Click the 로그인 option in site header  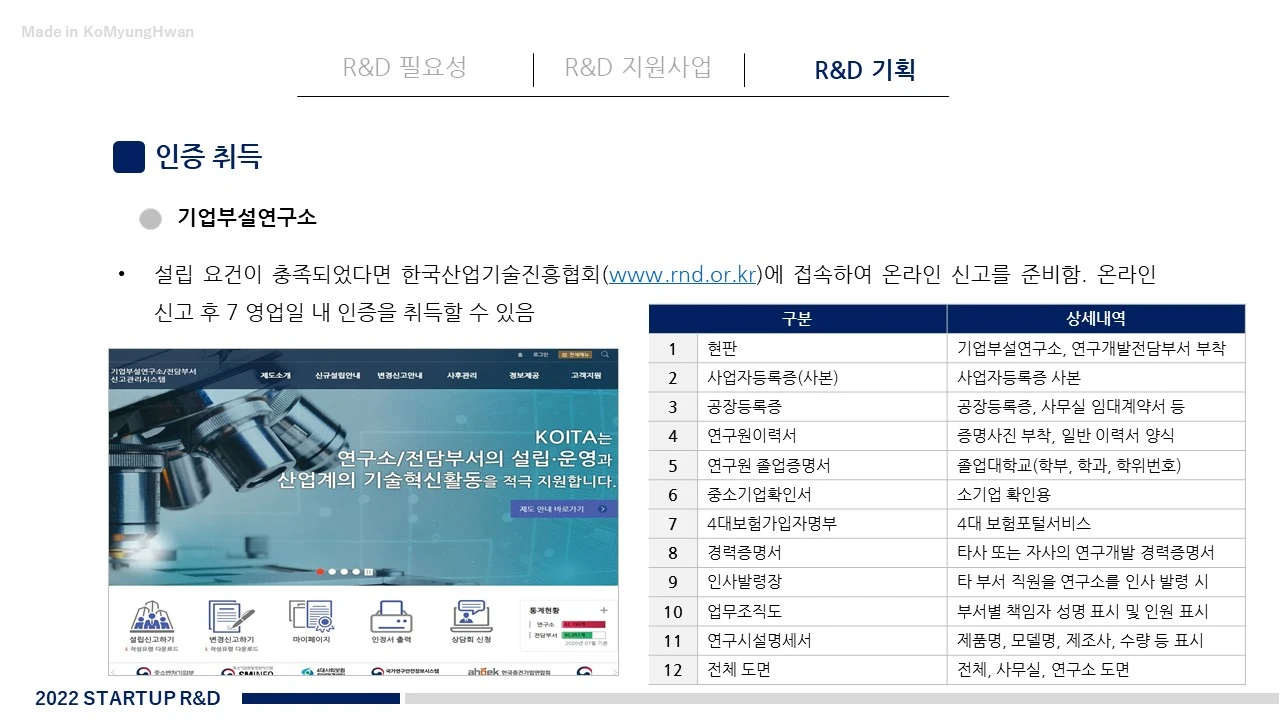click(538, 354)
